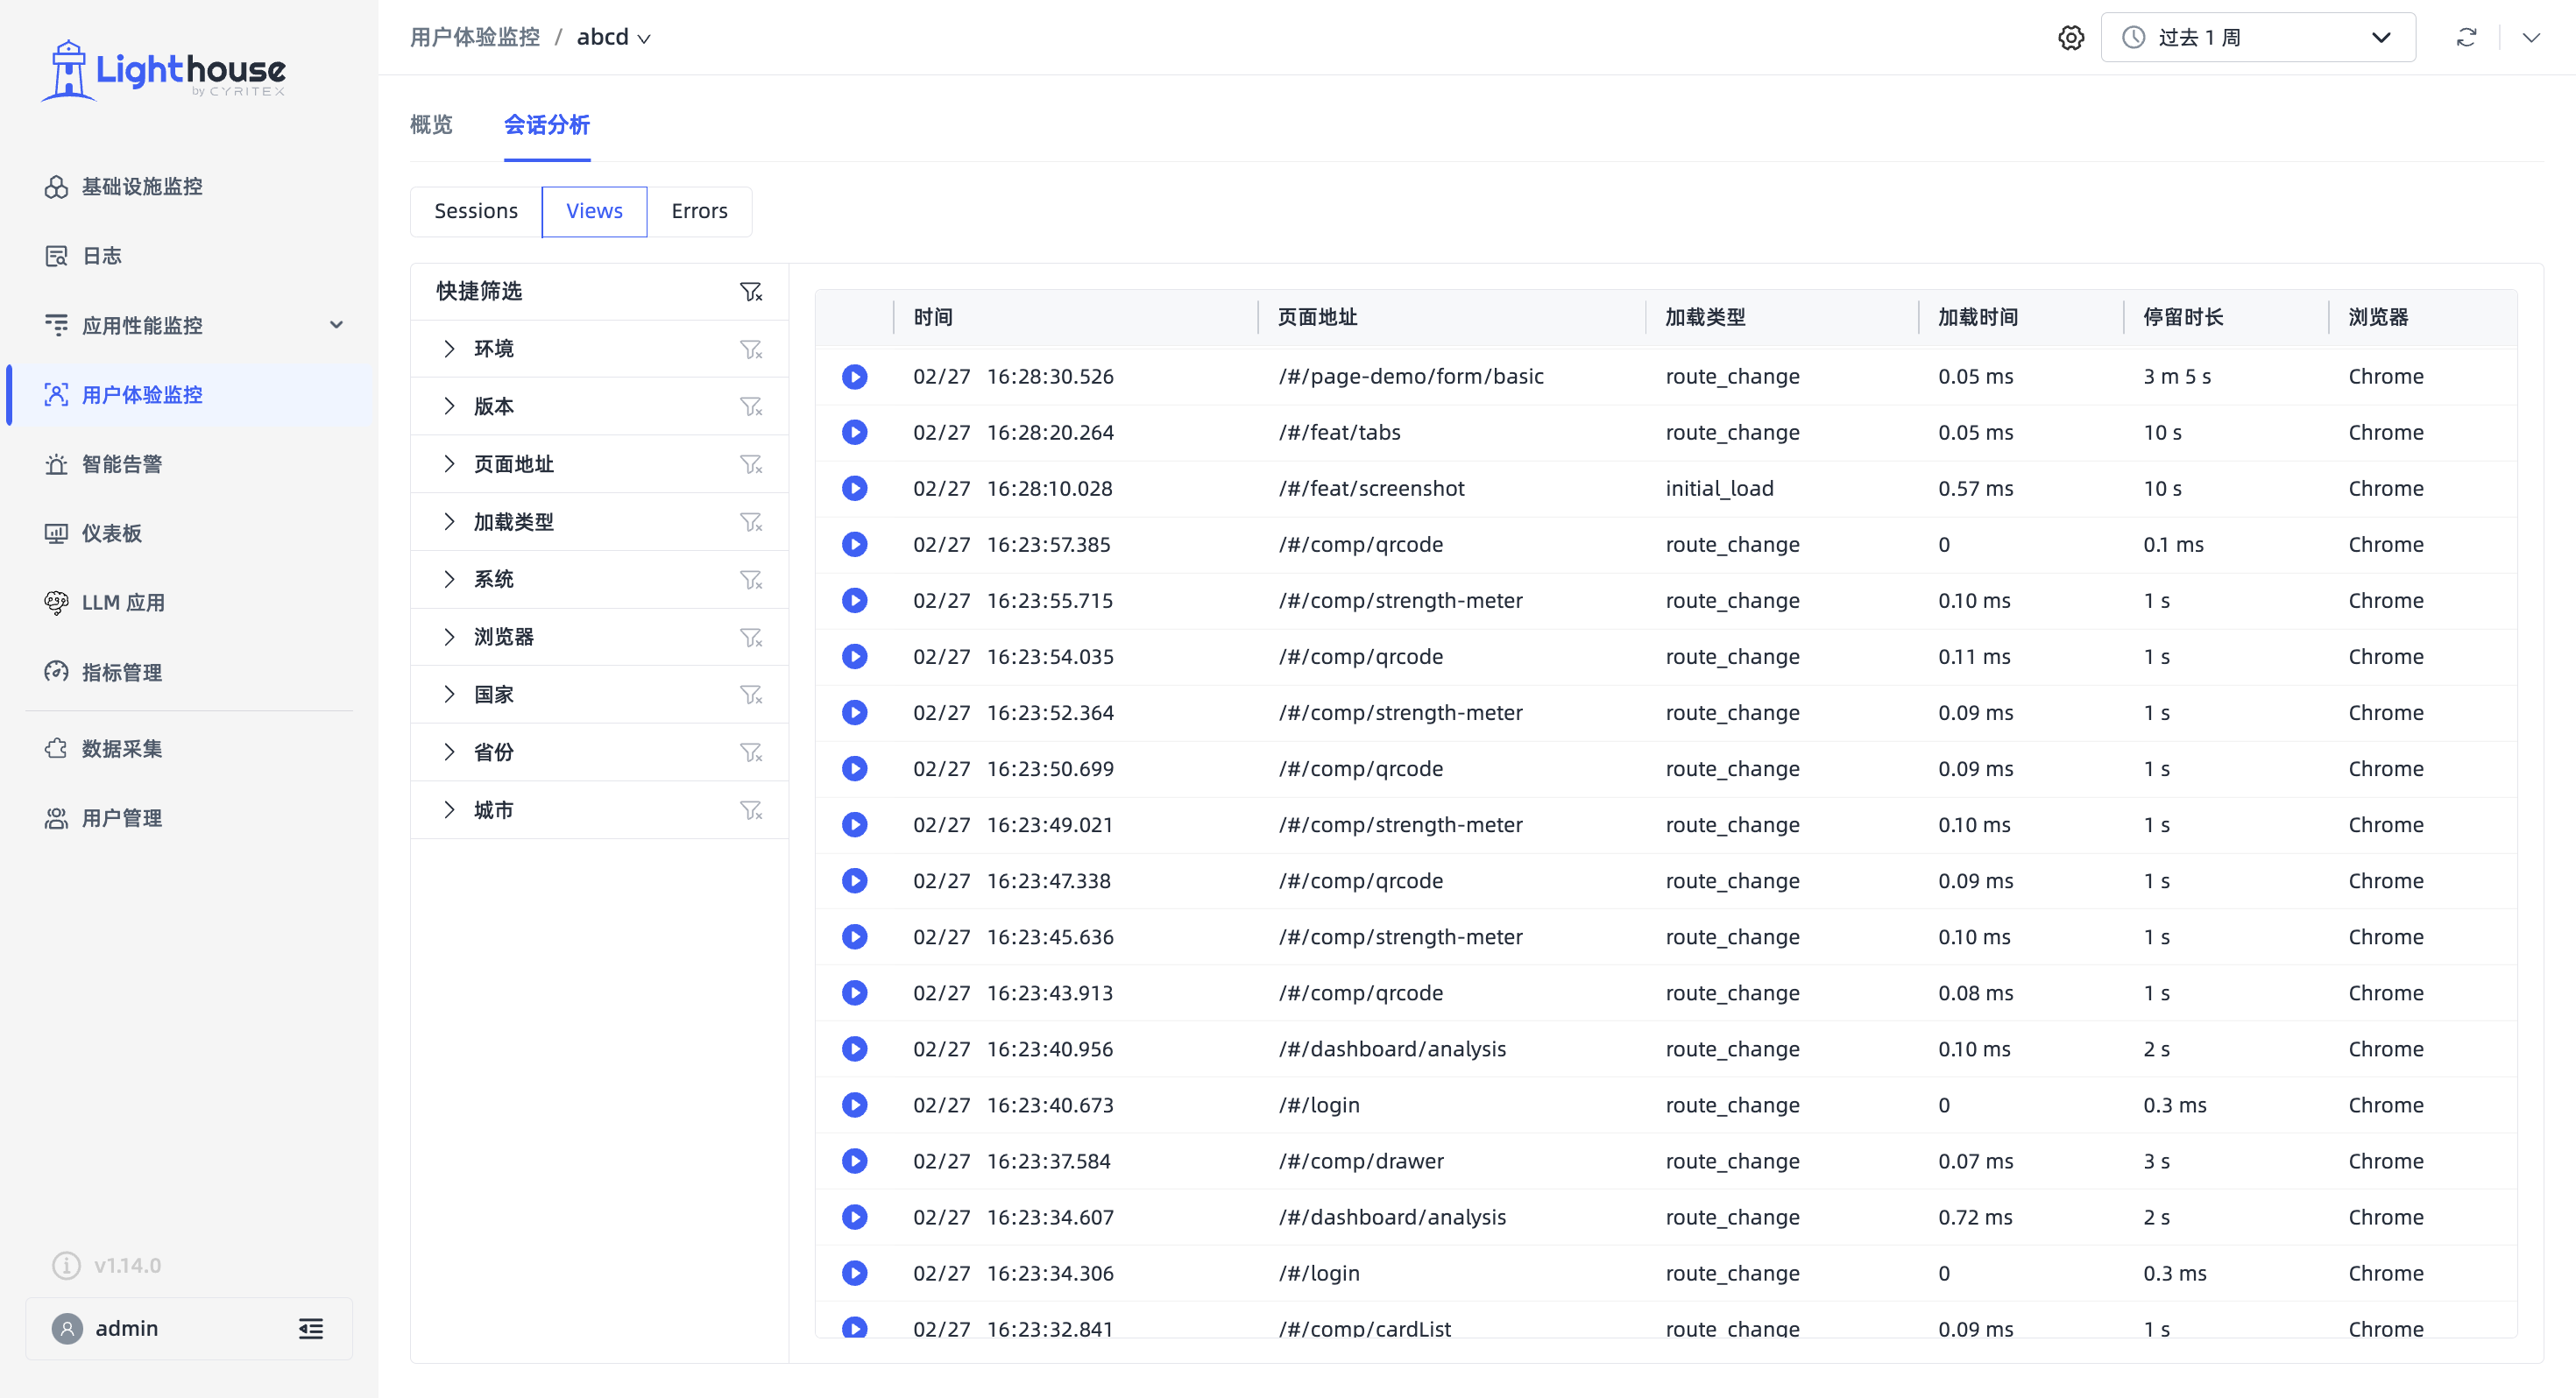Clear the 省份 filter icon
The image size is (2576, 1398).
750,753
